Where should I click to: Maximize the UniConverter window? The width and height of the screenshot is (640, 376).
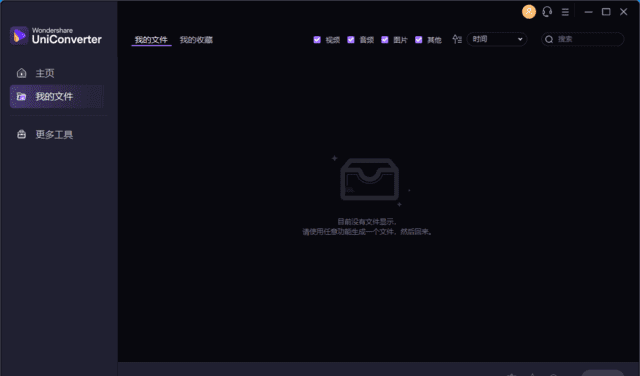(606, 12)
